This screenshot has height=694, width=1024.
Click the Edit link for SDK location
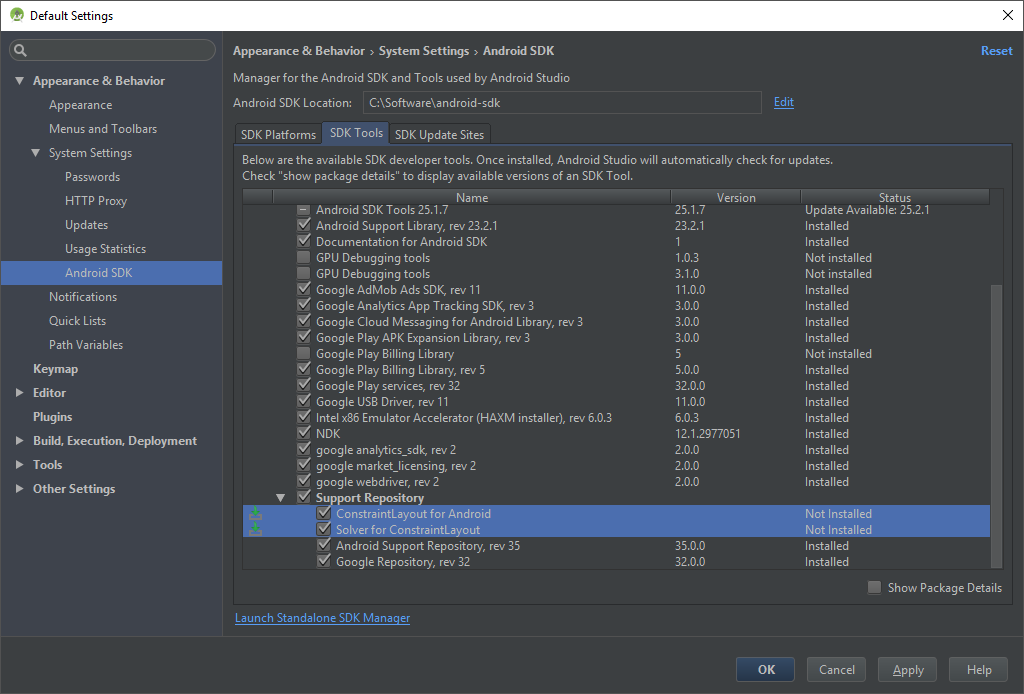coord(783,102)
